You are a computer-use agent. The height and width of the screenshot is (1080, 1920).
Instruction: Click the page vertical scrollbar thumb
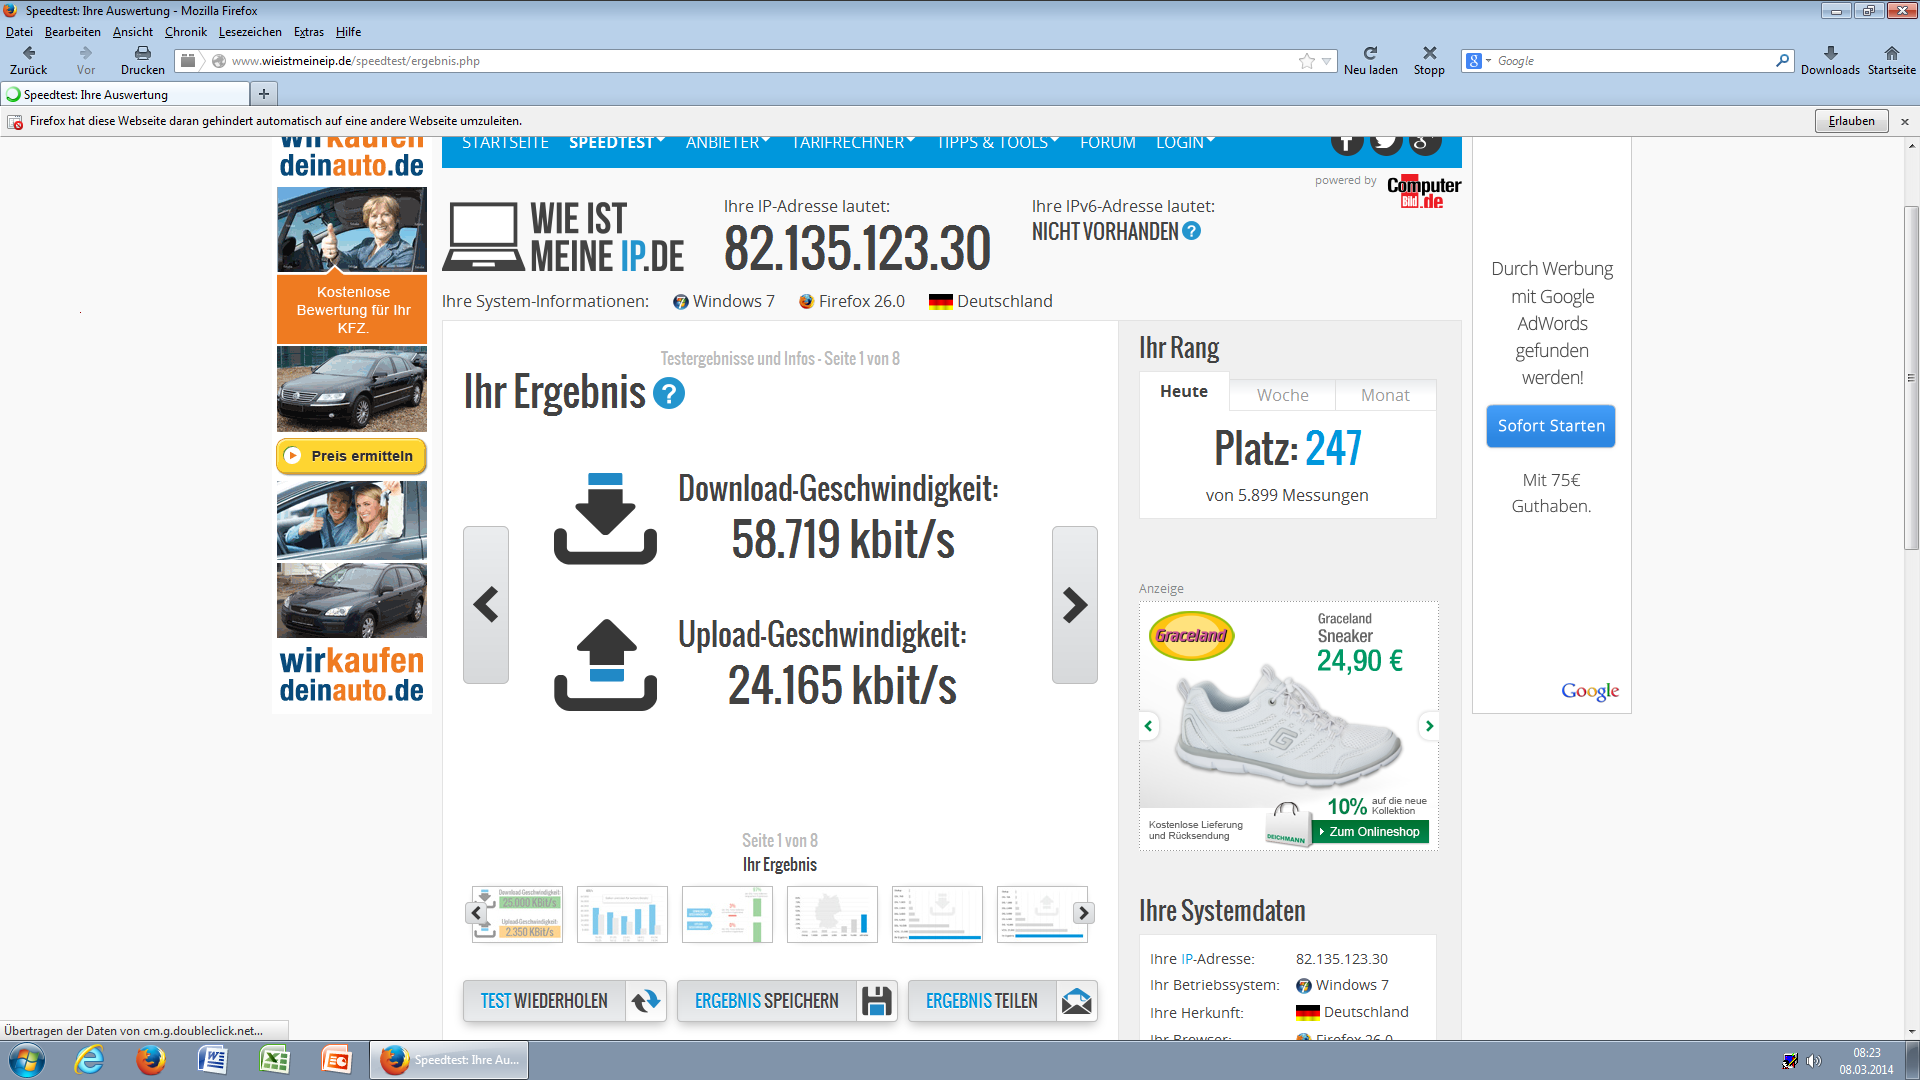tap(1911, 378)
